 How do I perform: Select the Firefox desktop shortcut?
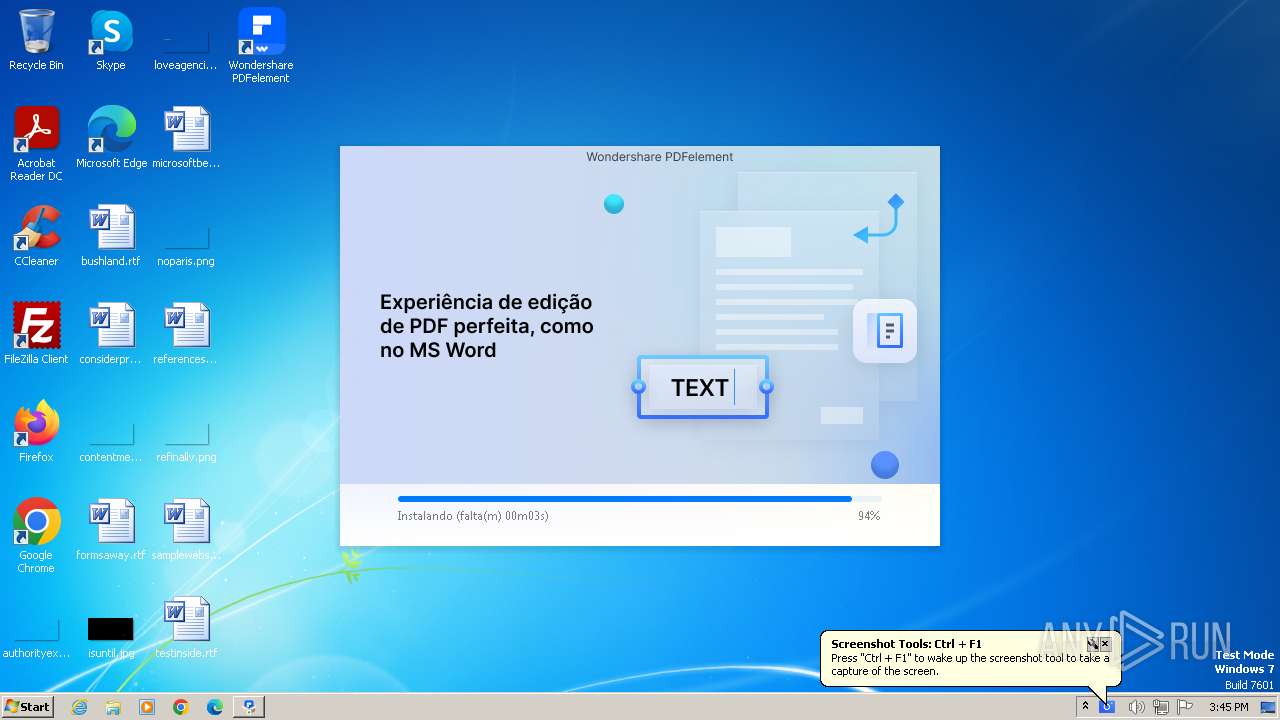[36, 431]
